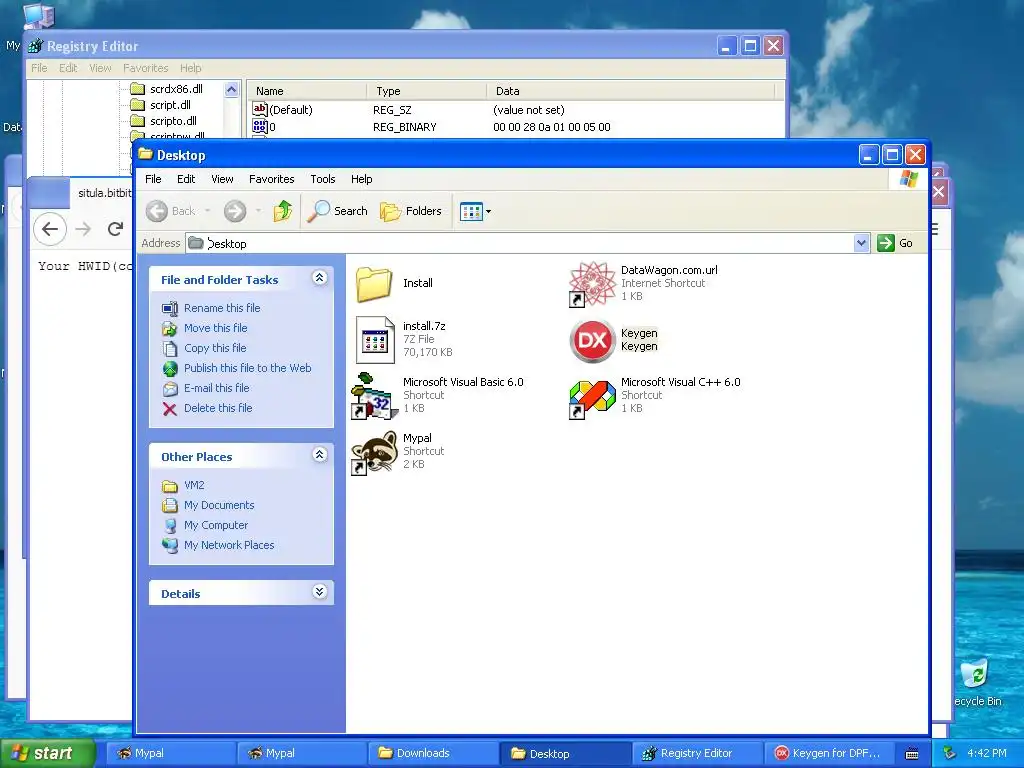Collapse the Other Places panel
Viewport: 1024px width, 768px height.
[319, 455]
